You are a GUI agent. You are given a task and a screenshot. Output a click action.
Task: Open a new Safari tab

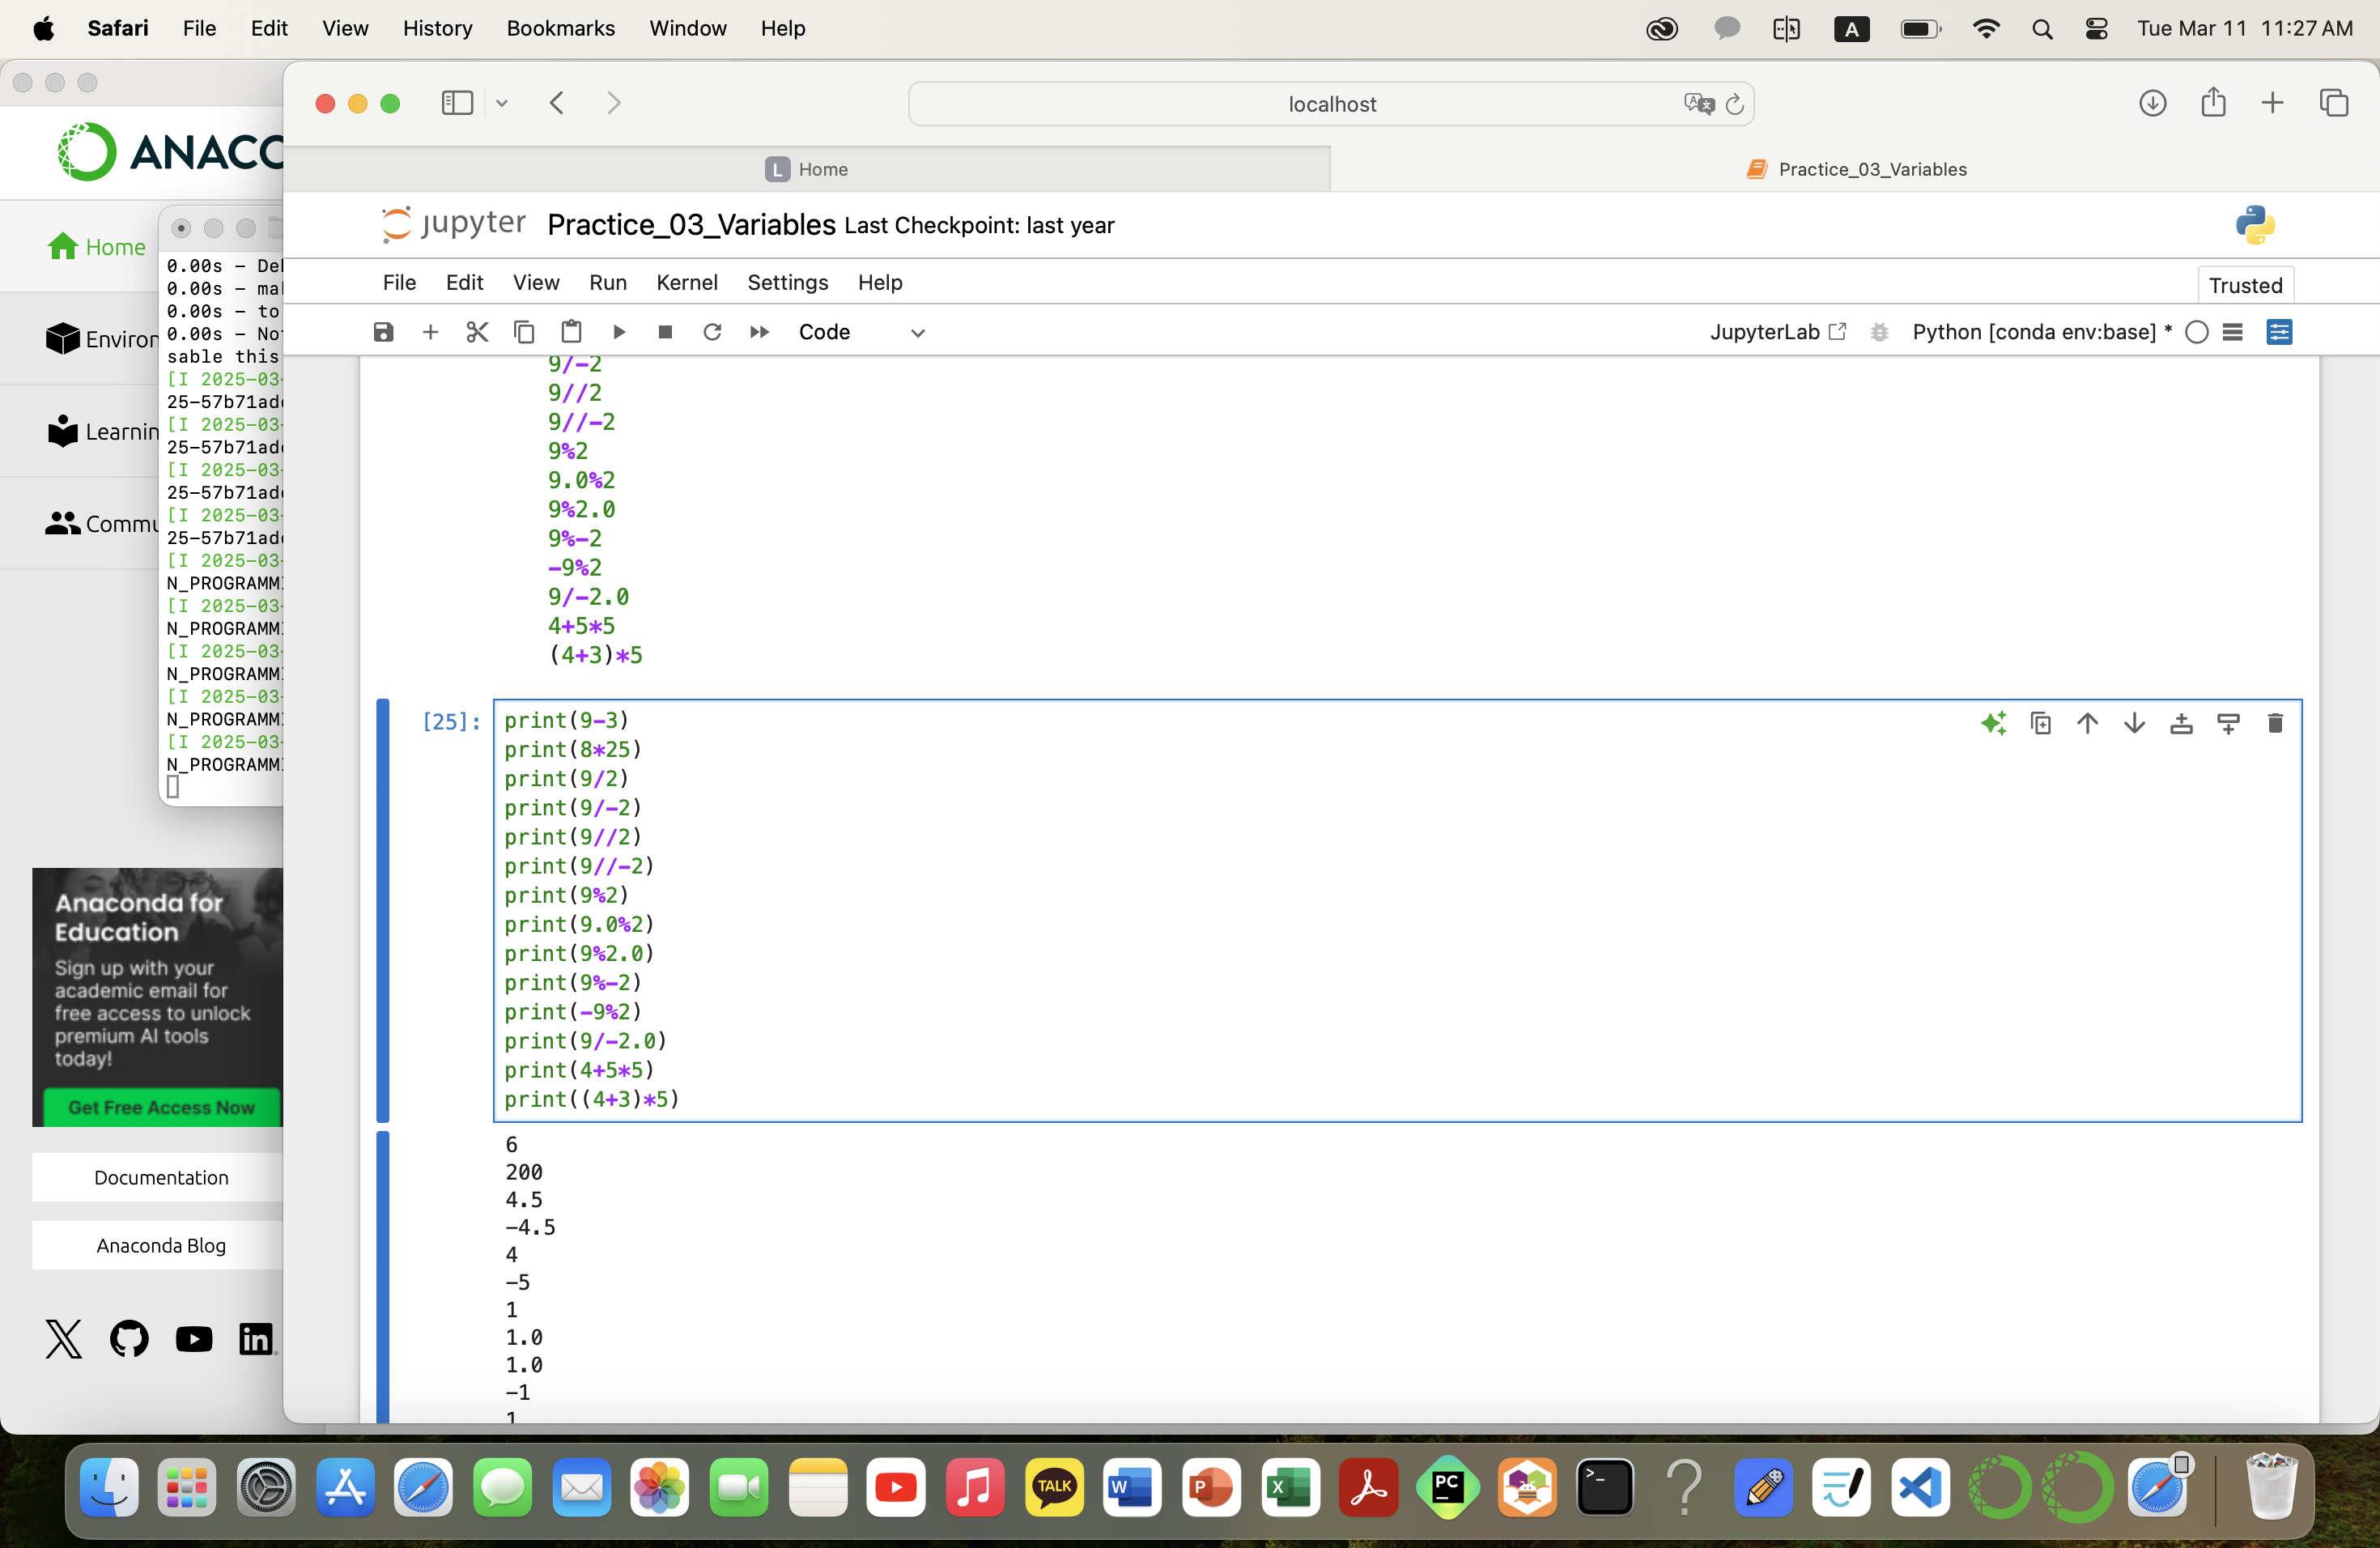(x=2272, y=103)
